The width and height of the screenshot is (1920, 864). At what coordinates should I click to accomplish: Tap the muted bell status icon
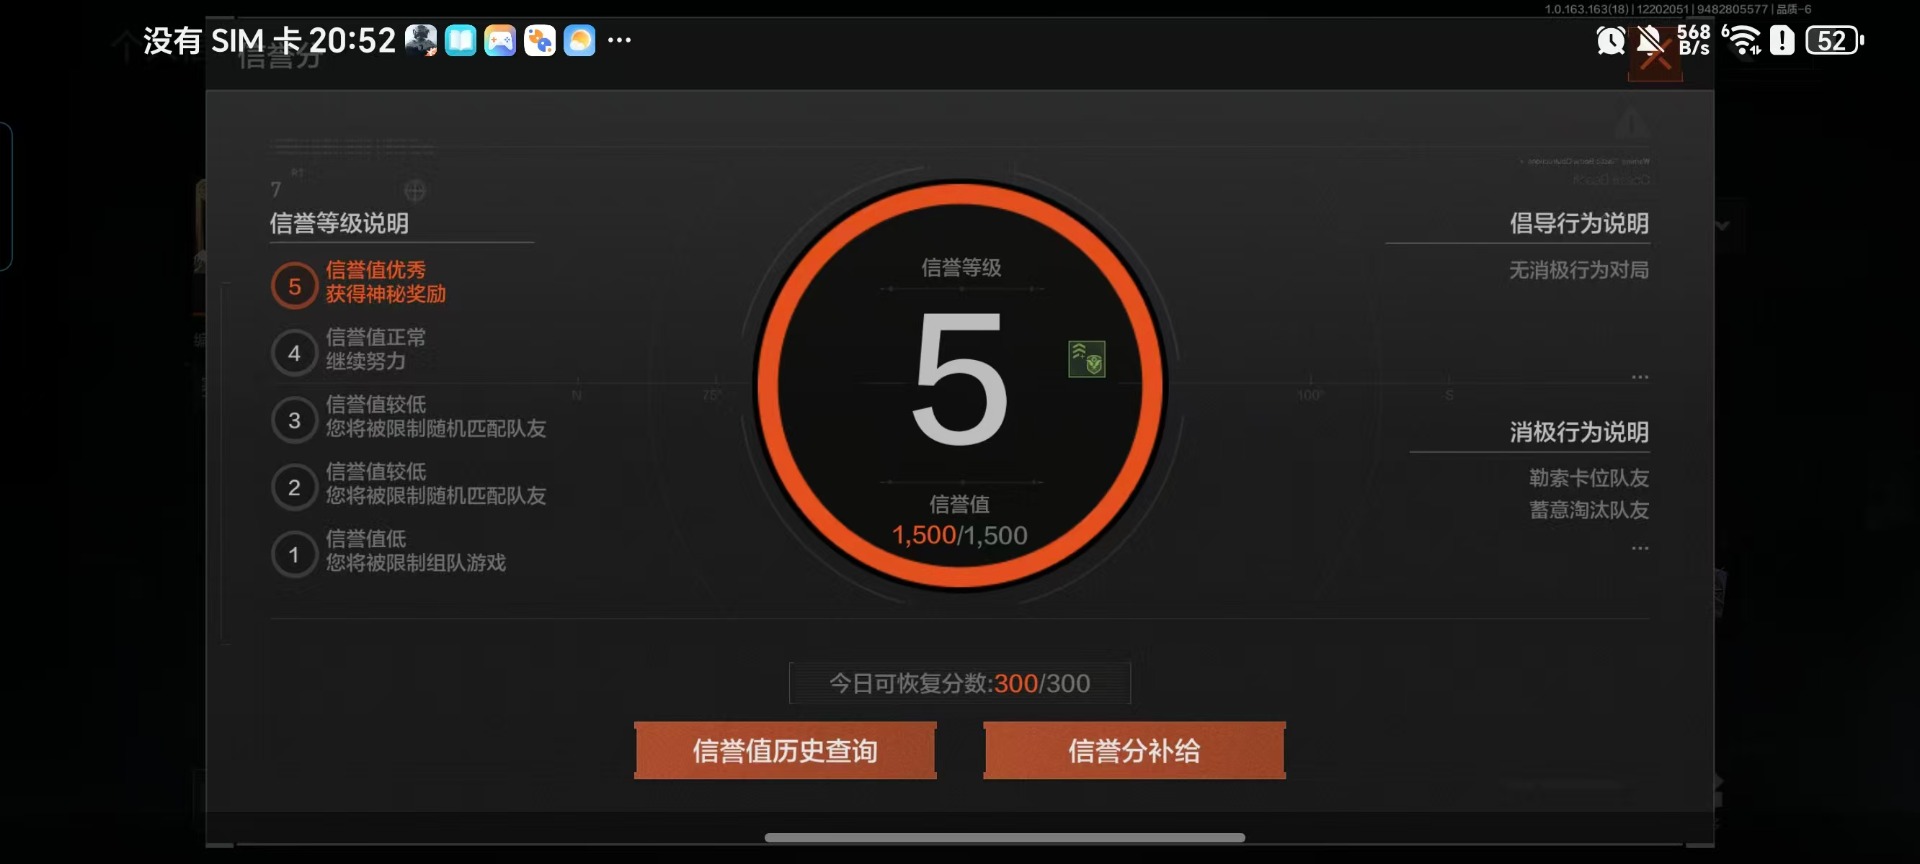click(x=1650, y=40)
